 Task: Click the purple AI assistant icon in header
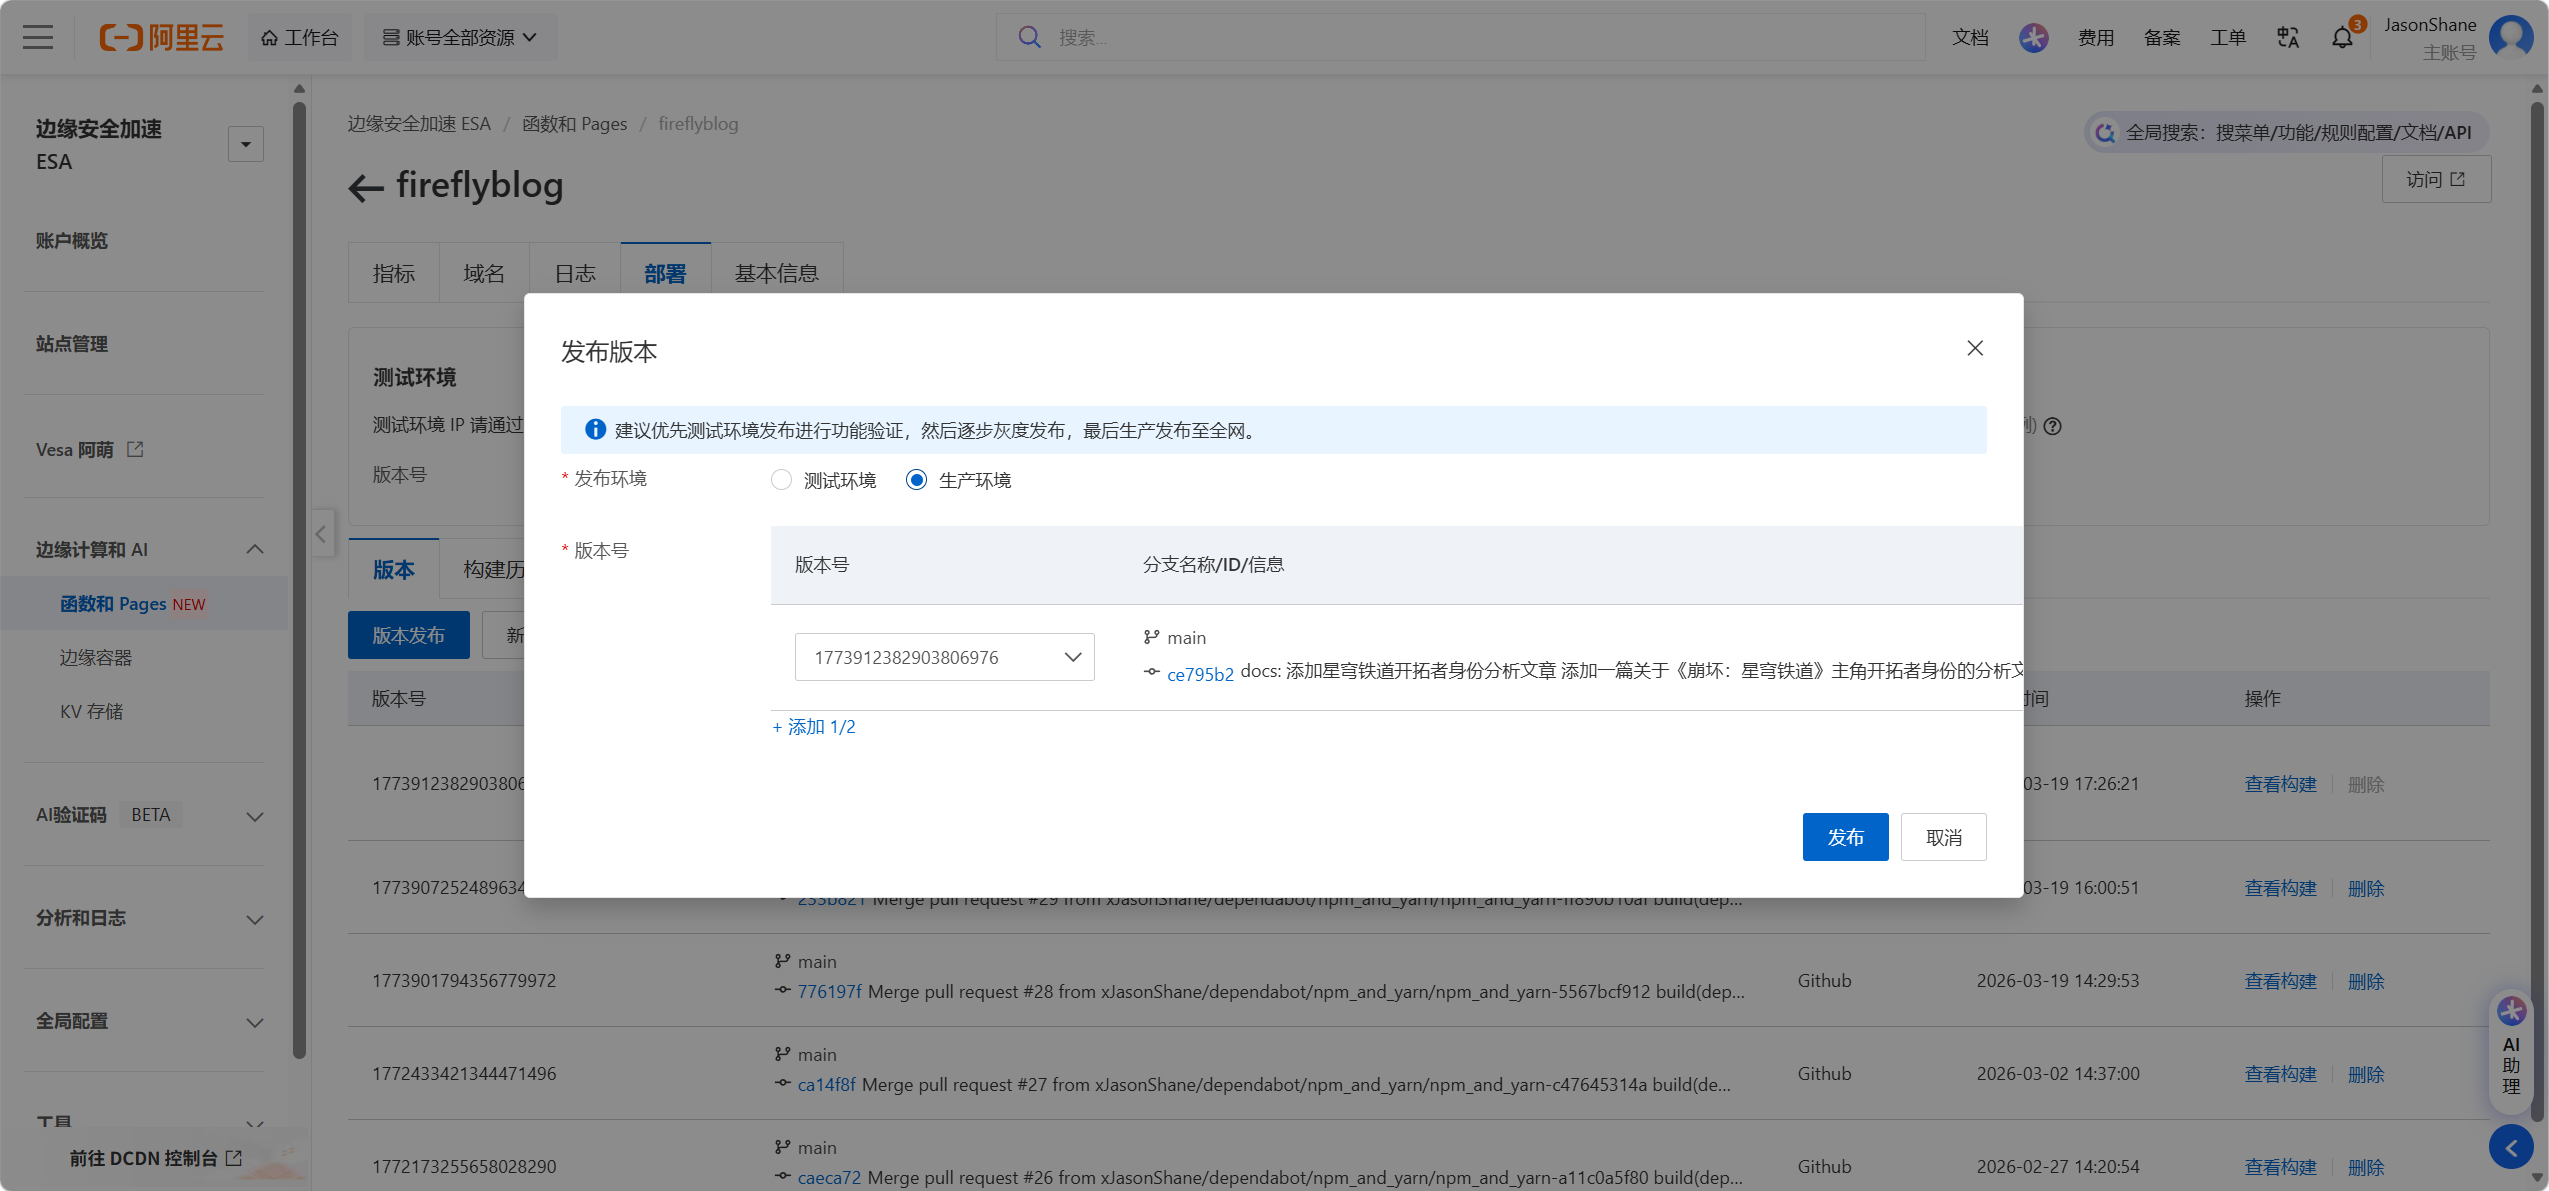[x=2033, y=38]
